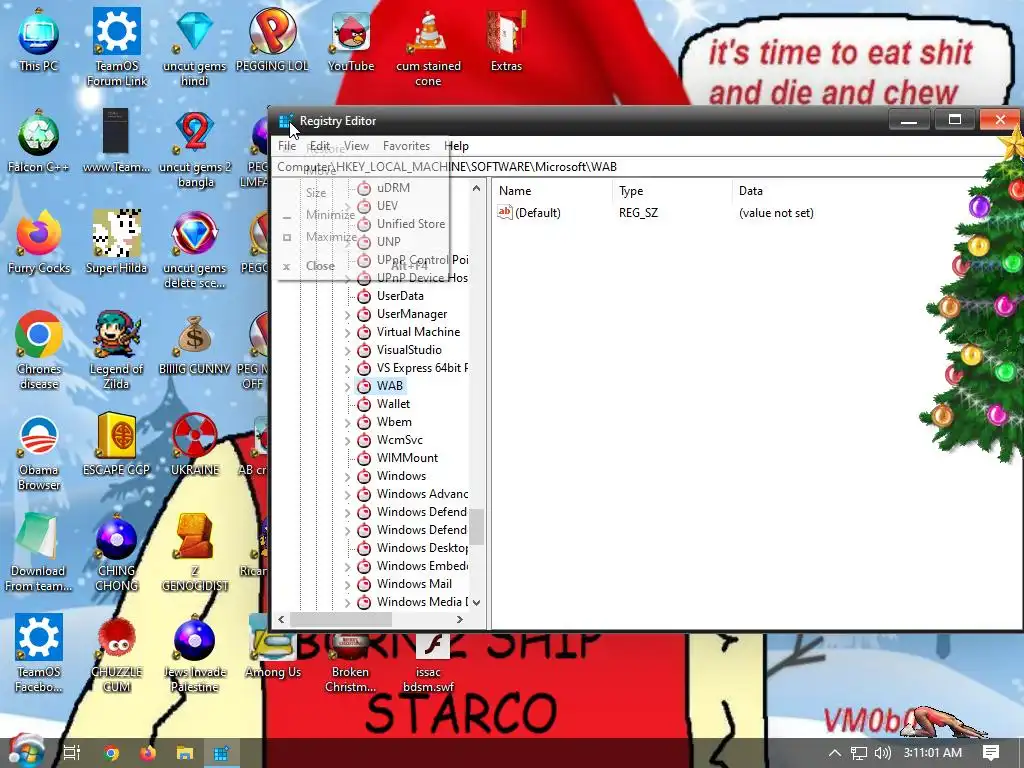Screen dimensions: 1024x768
Task: Open the Chrones disease Chrome icon
Action: tap(39, 351)
